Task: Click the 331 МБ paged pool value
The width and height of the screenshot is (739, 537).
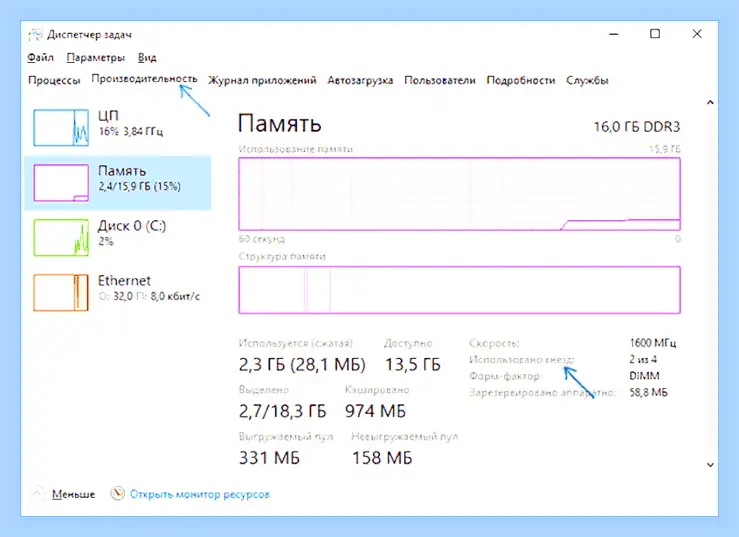Action: coord(269,458)
